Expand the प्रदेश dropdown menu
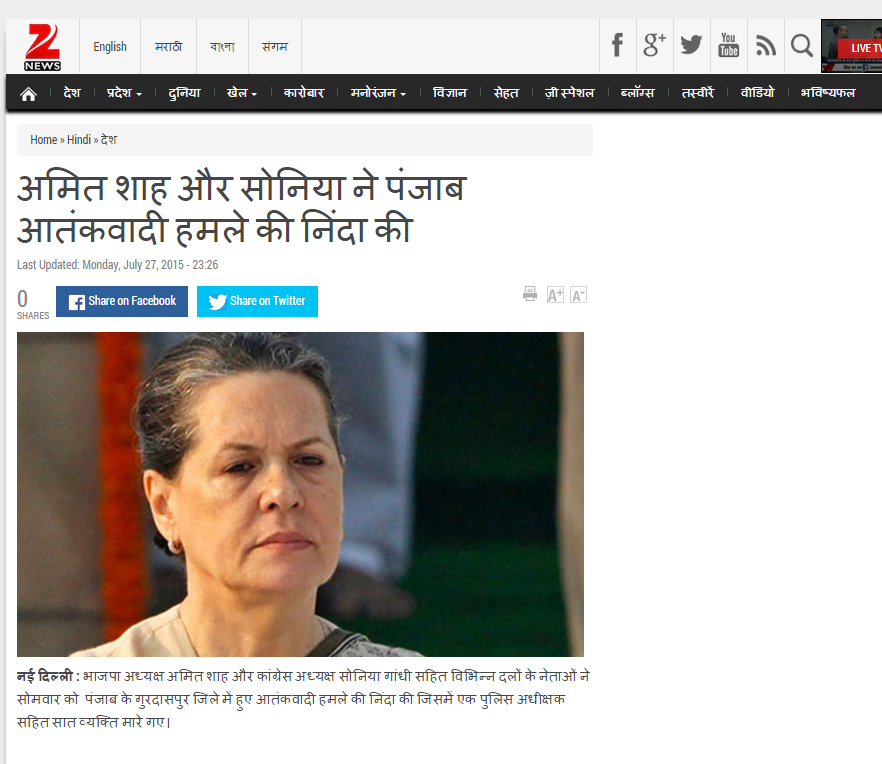The image size is (882, 764). click(124, 93)
